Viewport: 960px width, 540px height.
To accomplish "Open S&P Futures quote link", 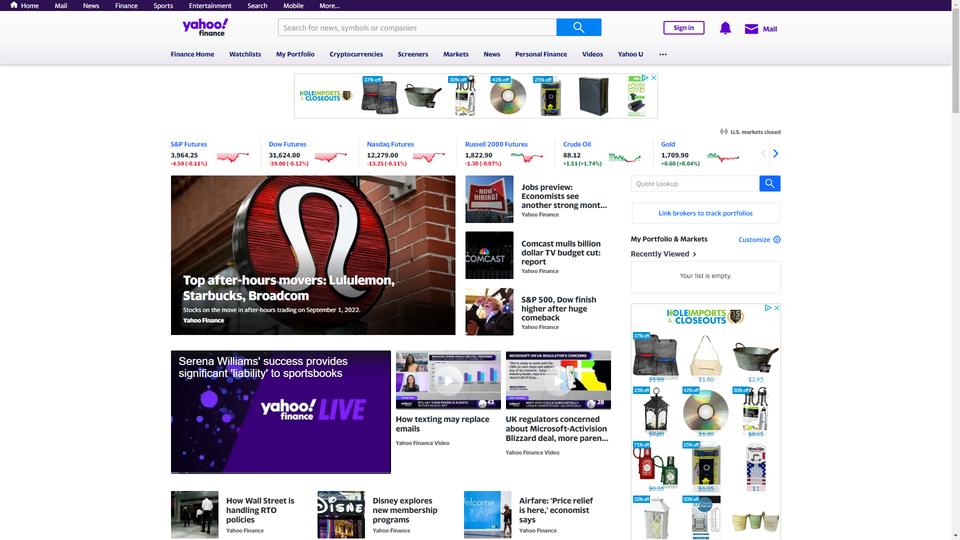I will click(189, 144).
